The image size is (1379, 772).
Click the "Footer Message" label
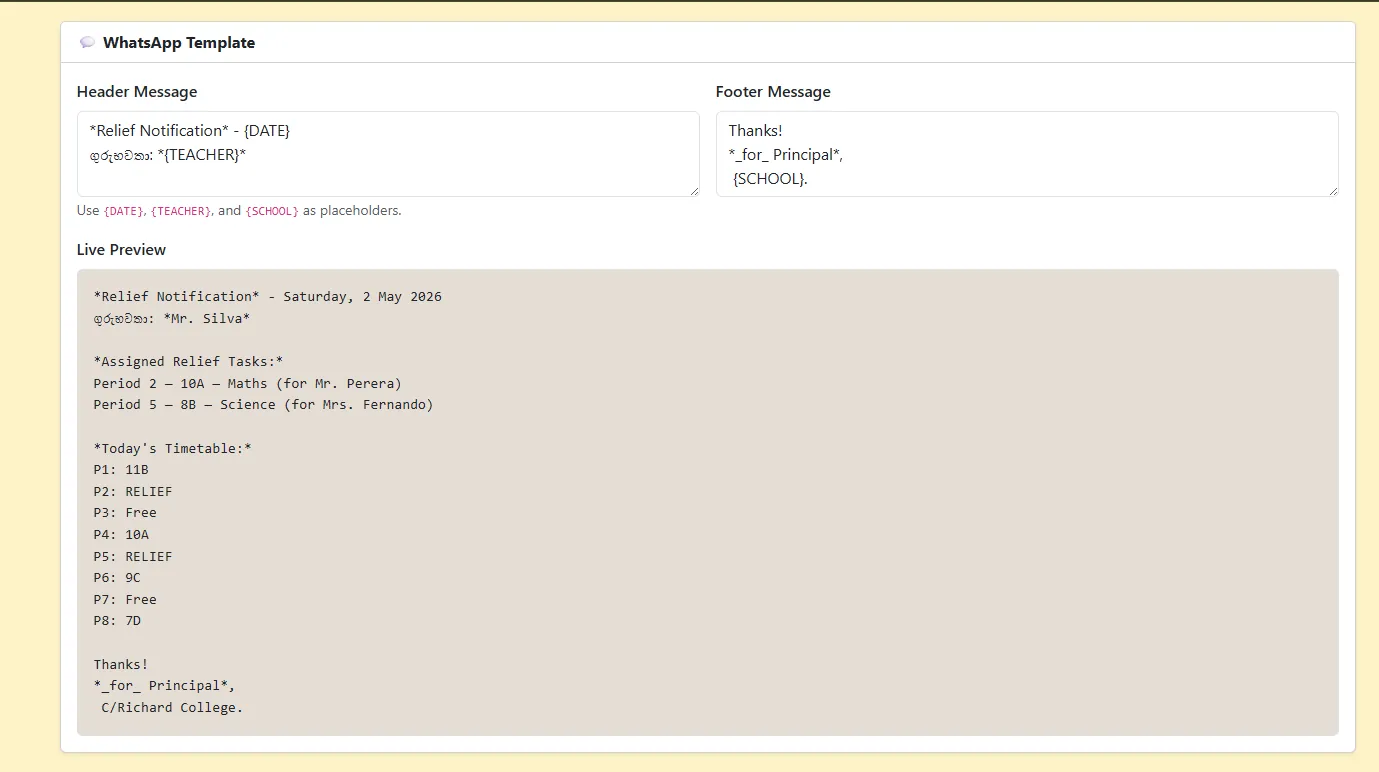773,92
